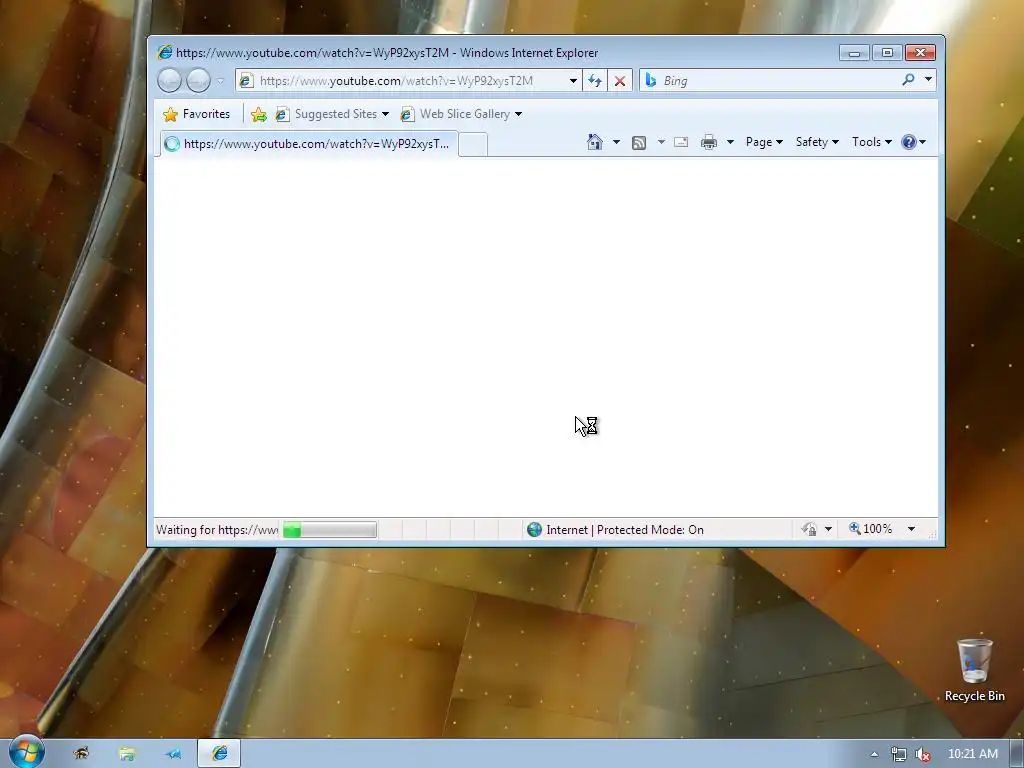This screenshot has width=1024, height=768.
Task: Click the Refresh page icon
Action: (594, 81)
